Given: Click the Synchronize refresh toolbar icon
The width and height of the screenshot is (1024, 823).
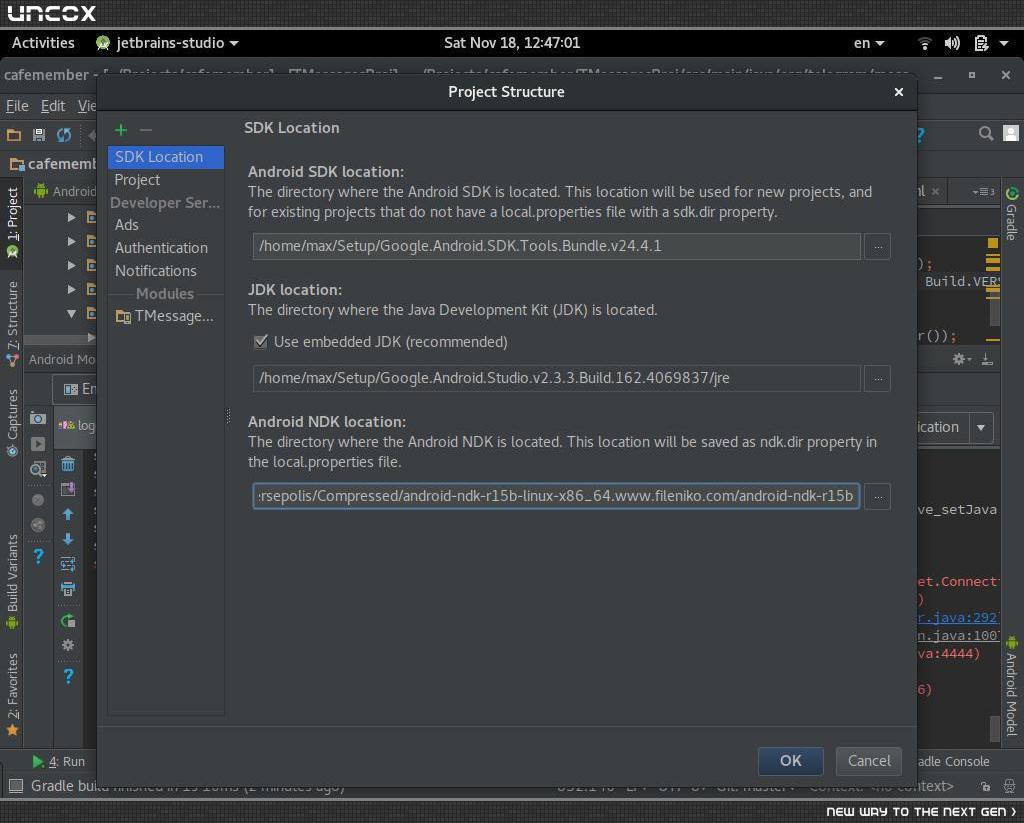Looking at the screenshot, I should point(63,135).
